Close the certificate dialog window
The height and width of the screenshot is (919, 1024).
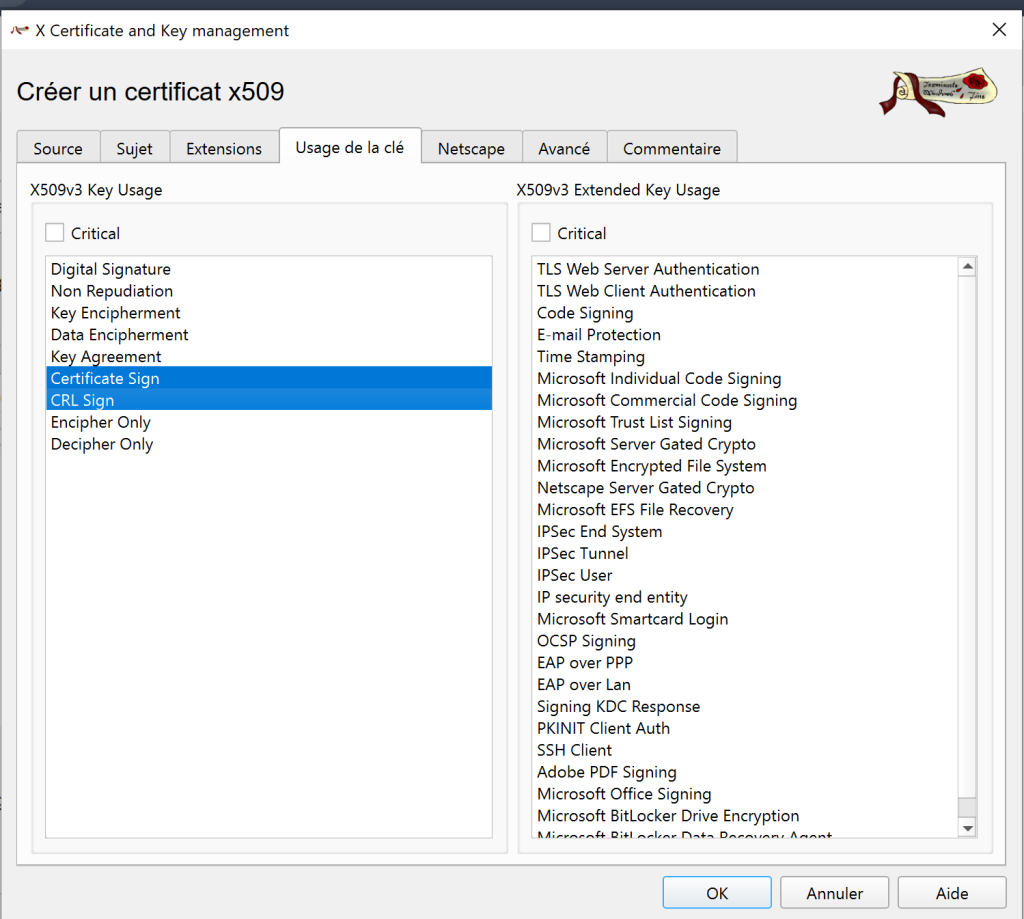point(998,30)
